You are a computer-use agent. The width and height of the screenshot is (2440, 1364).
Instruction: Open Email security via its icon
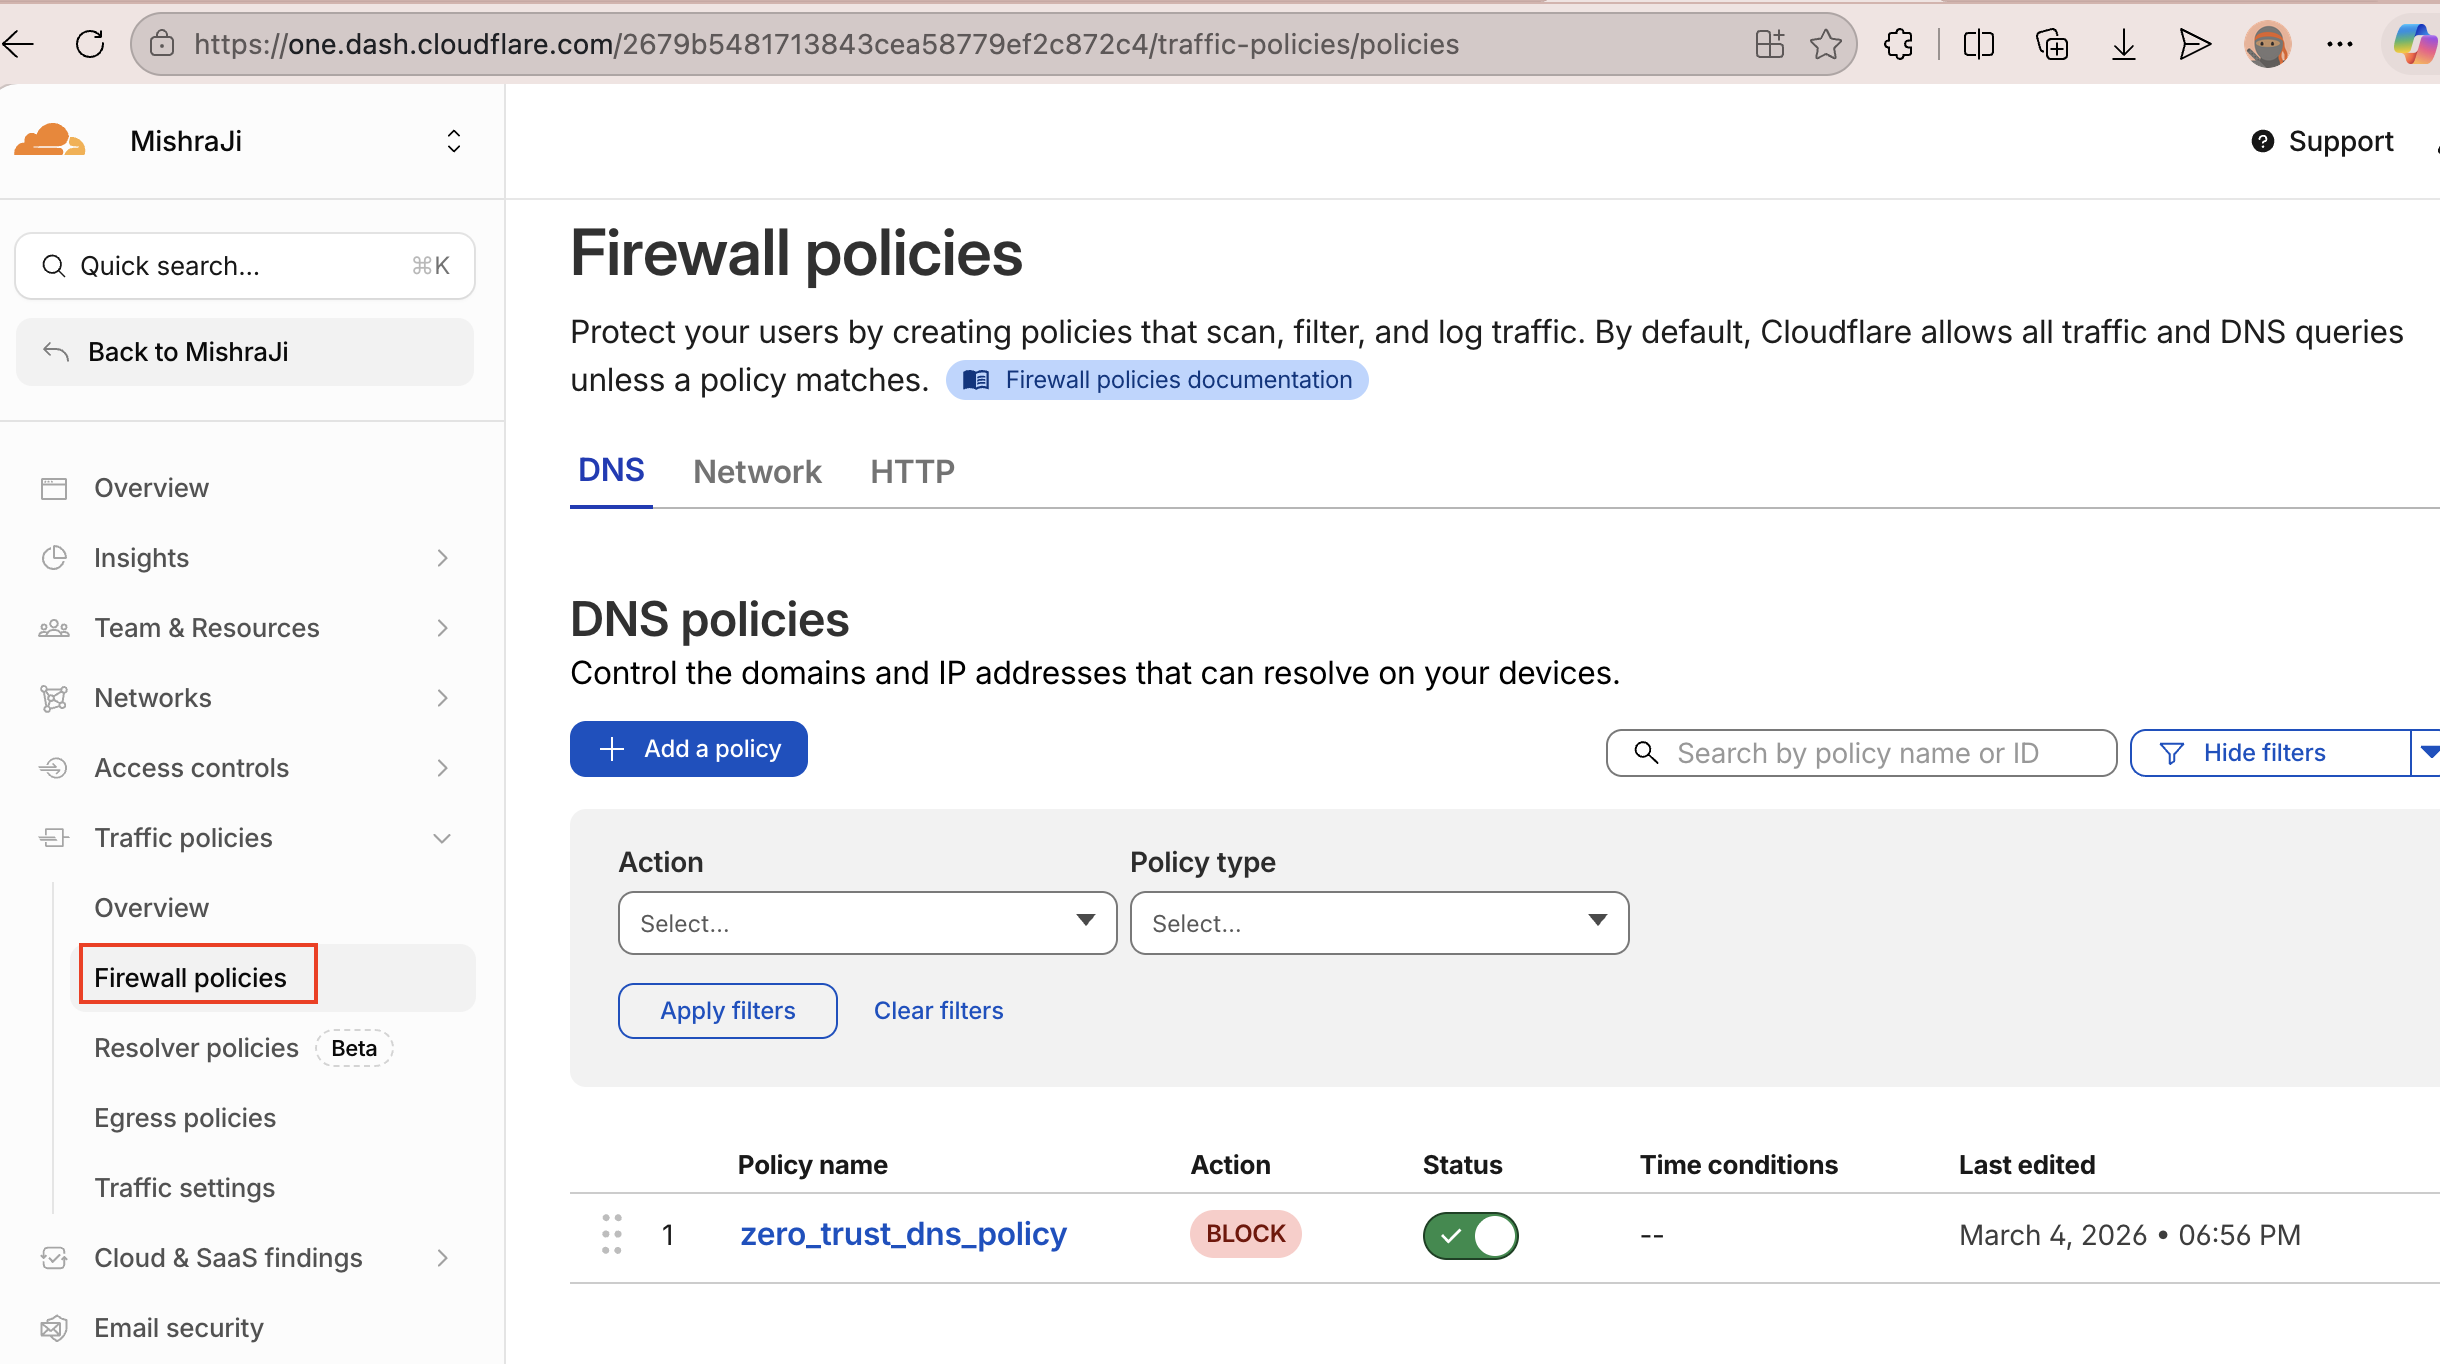pos(55,1327)
